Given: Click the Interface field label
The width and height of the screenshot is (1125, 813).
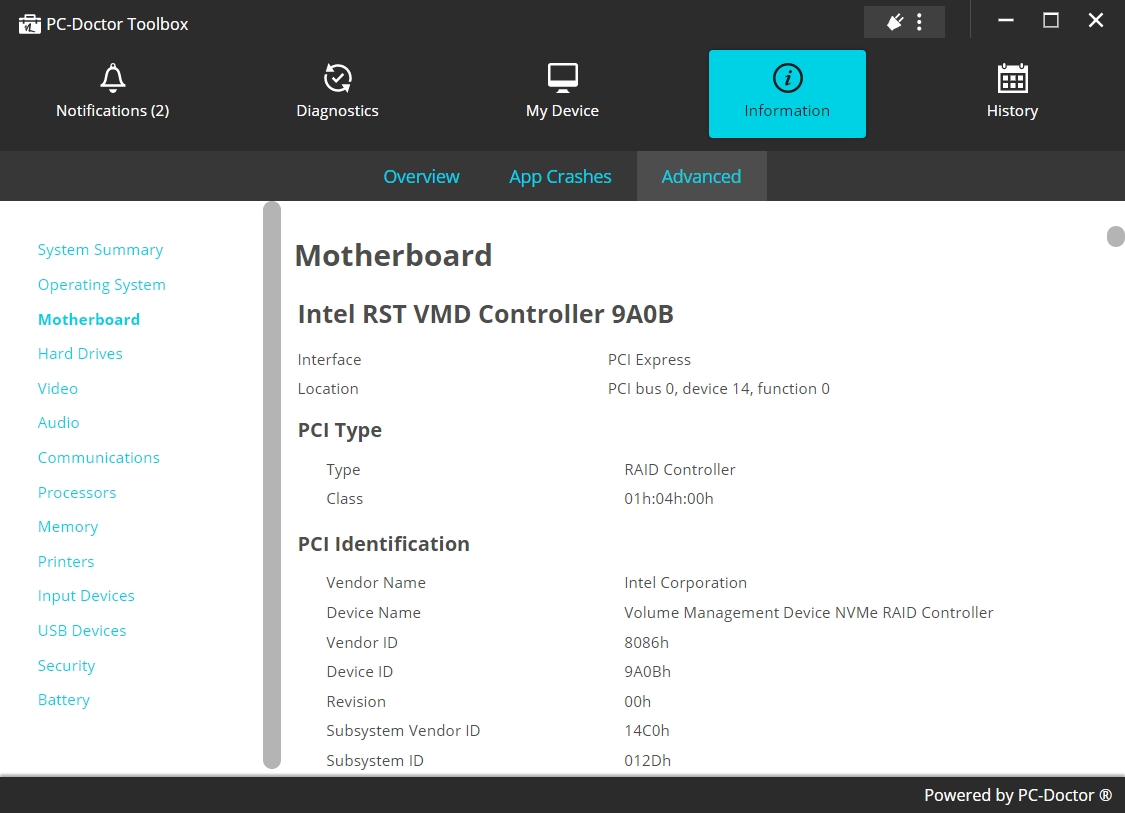Looking at the screenshot, I should (329, 359).
